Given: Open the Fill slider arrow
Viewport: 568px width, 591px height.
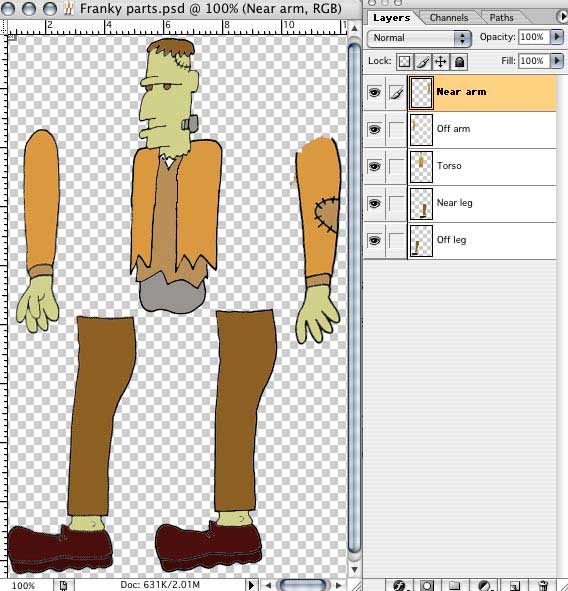Looking at the screenshot, I should [x=557, y=61].
